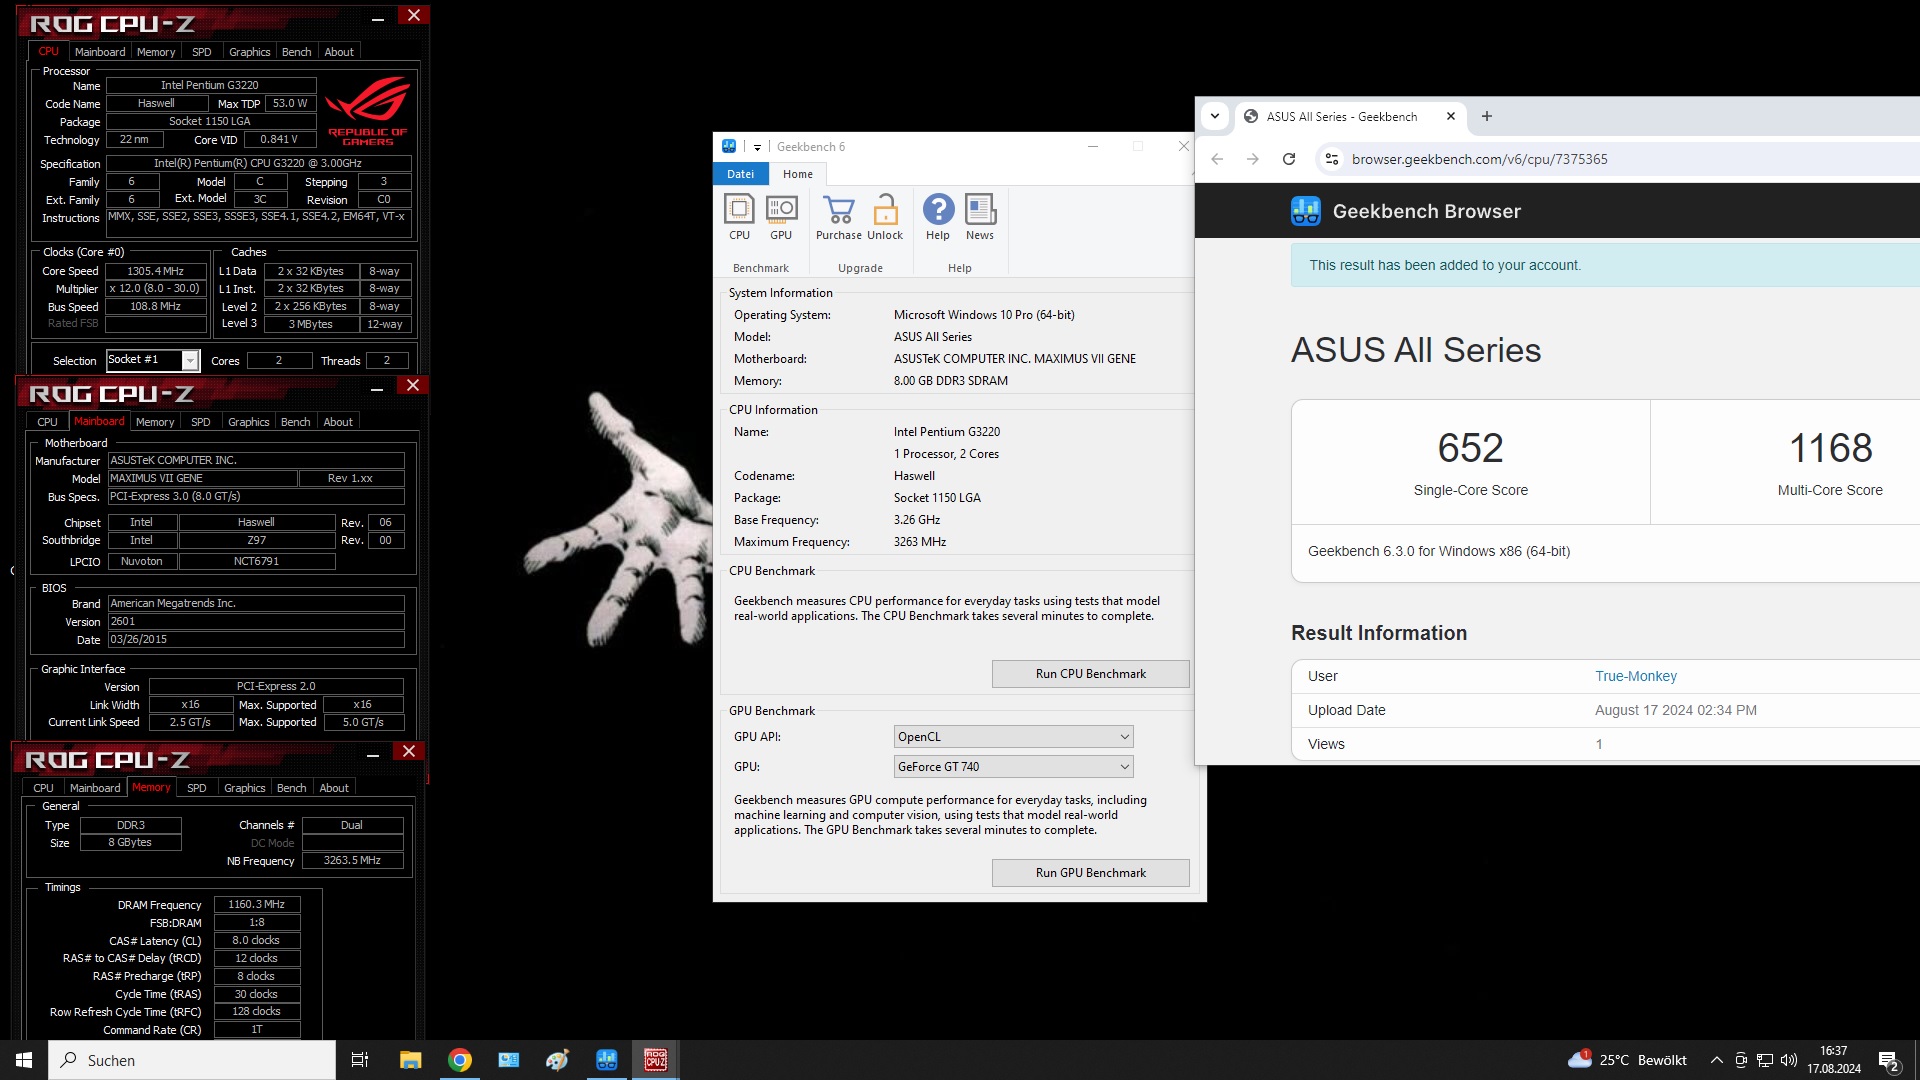This screenshot has height=1080, width=1920.
Task: Select CPU tab in middle CPU-Z window
Action: [x=47, y=422]
